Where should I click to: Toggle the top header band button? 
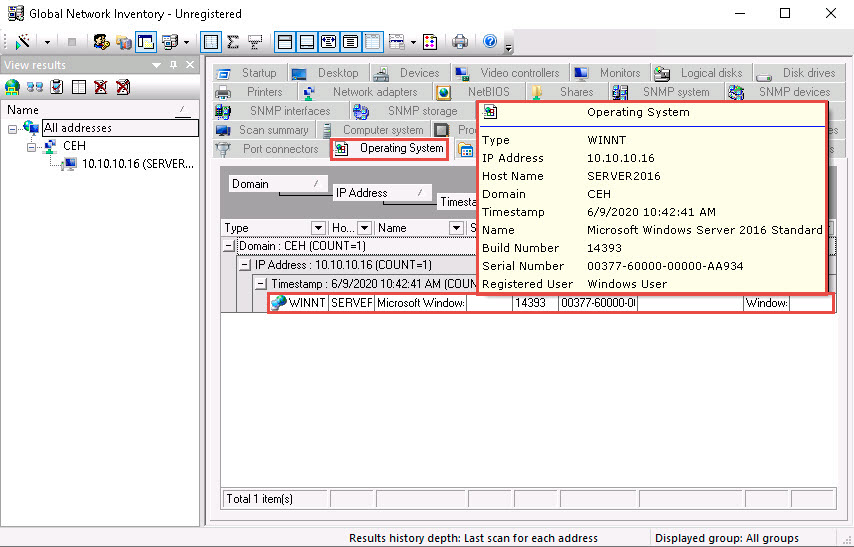click(x=285, y=41)
